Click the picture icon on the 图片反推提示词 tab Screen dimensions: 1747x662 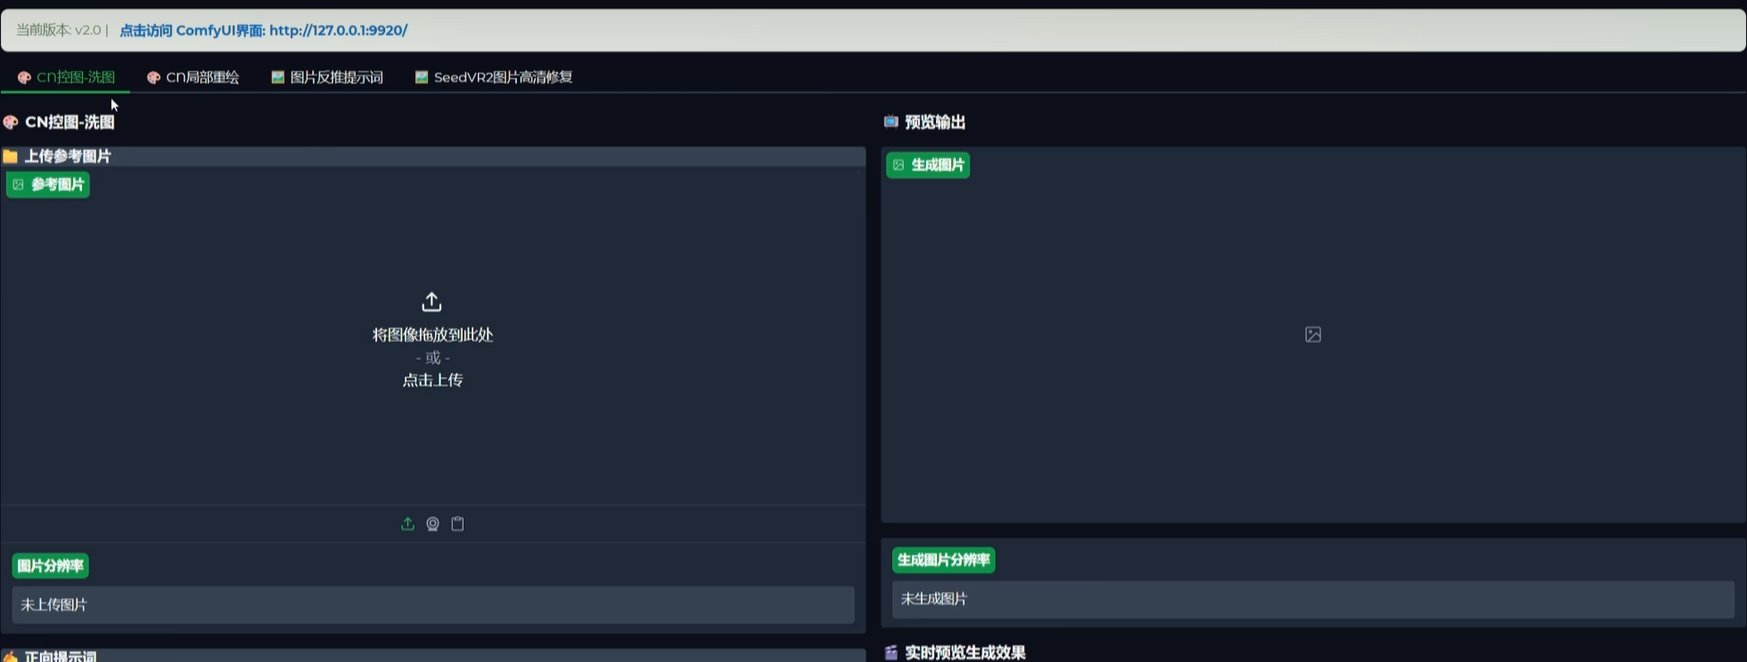(x=278, y=77)
